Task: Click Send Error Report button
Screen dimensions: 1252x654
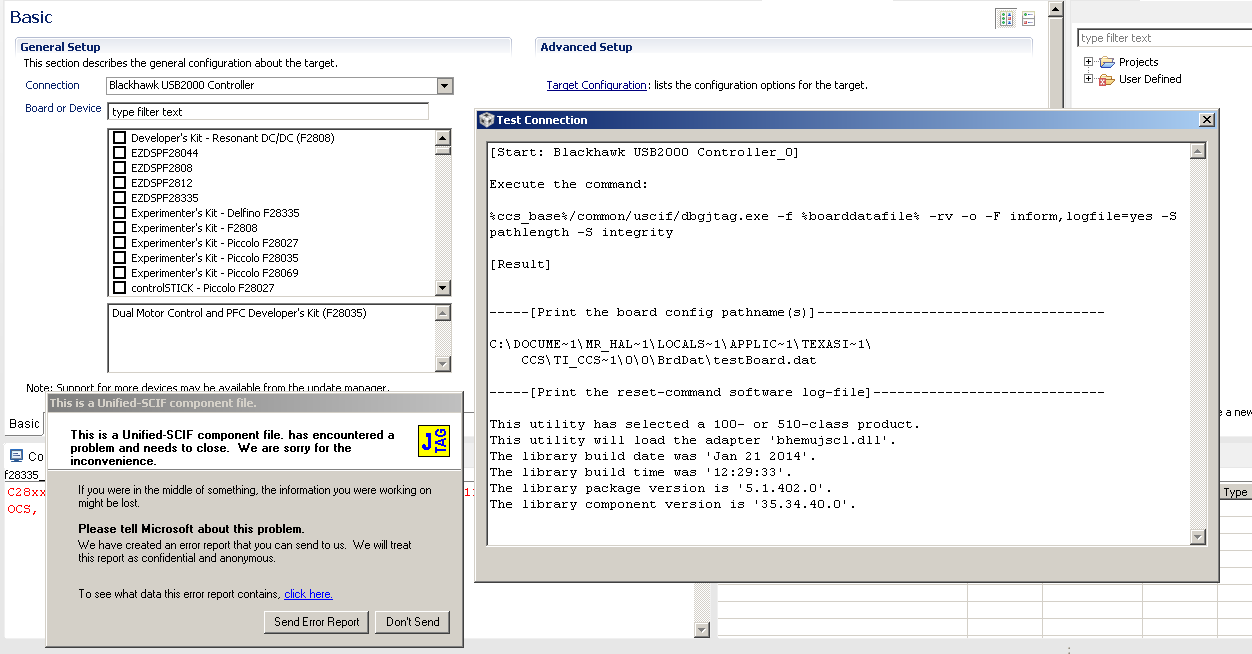Action: [x=317, y=622]
